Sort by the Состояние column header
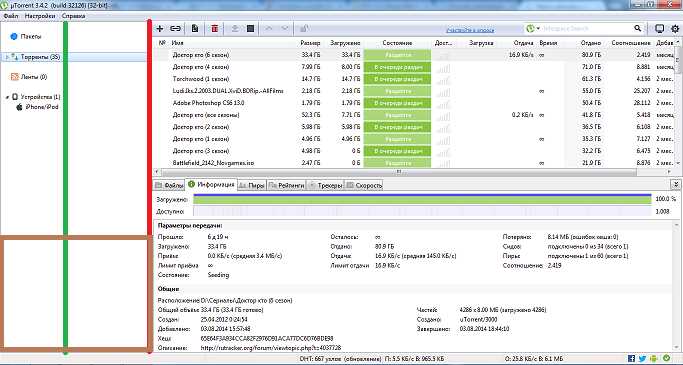The height and width of the screenshot is (365, 683). (397, 43)
